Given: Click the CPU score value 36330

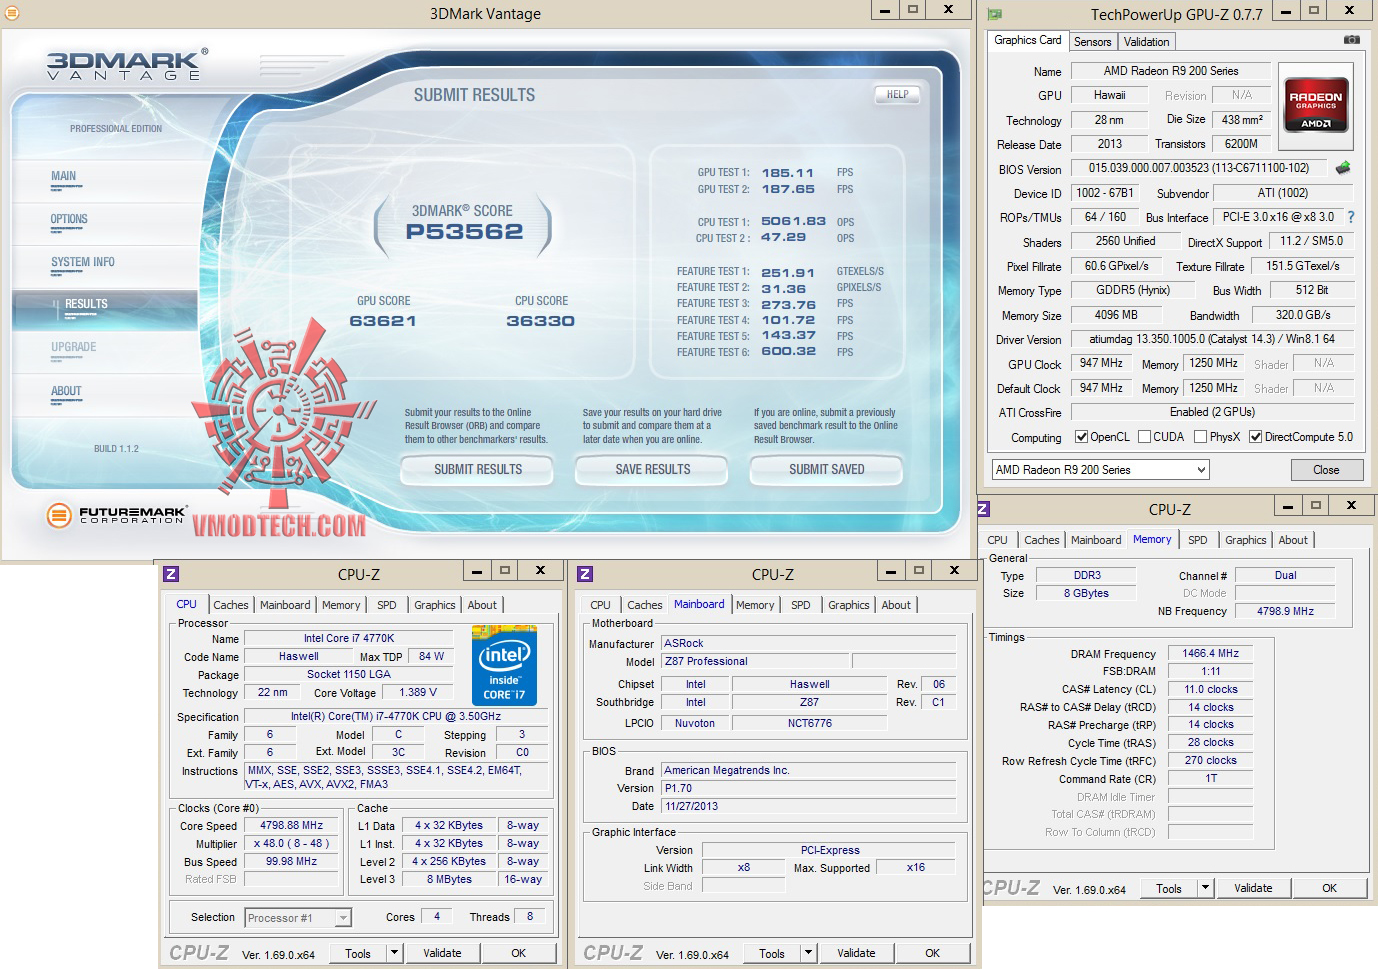Looking at the screenshot, I should point(540,321).
